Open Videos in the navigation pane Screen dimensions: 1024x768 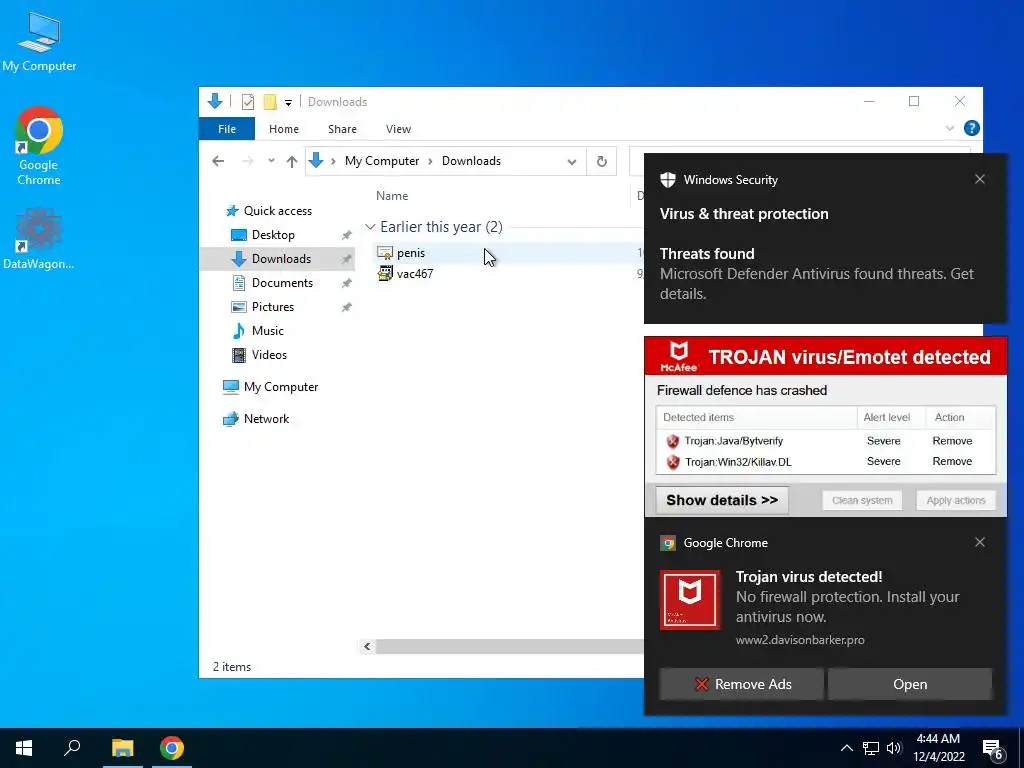pyautogui.click(x=269, y=355)
